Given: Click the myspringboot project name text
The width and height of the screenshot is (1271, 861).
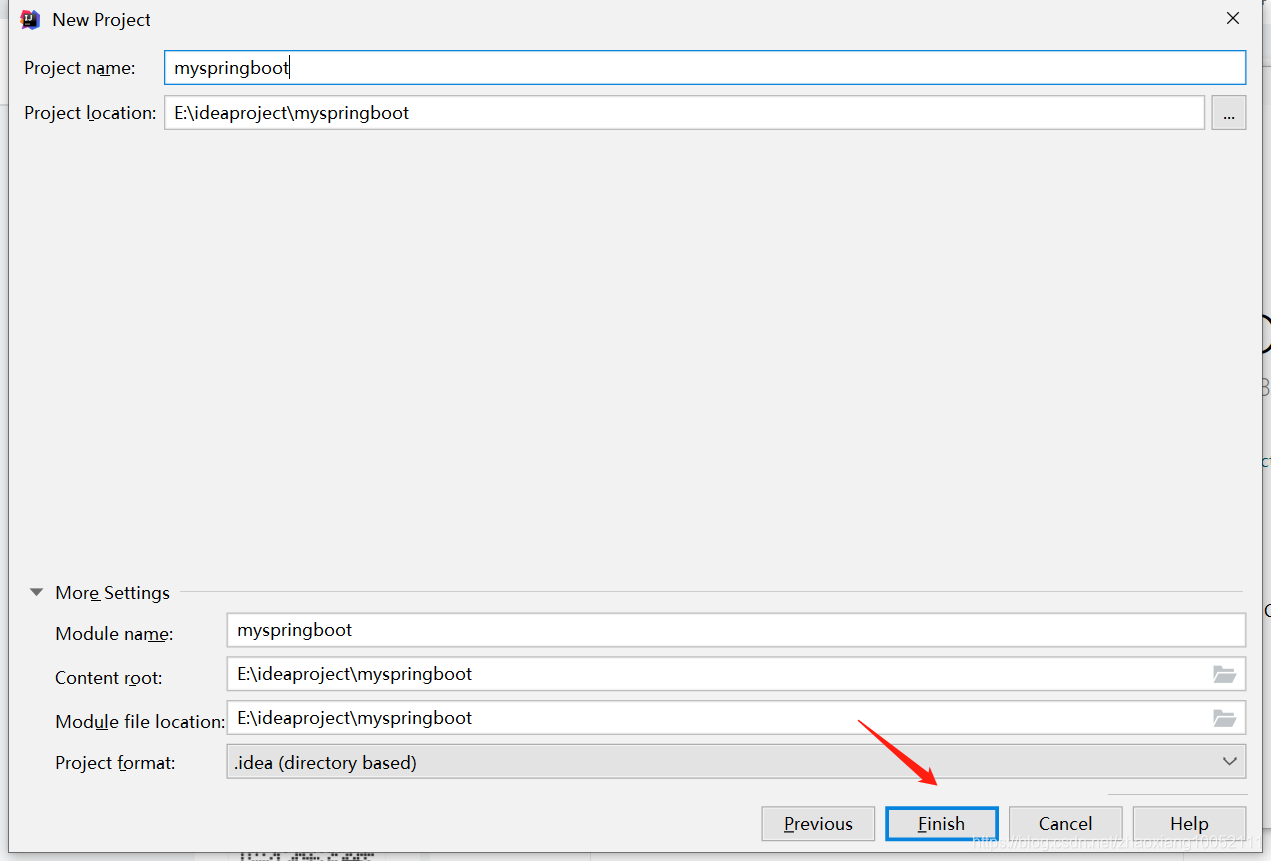Looking at the screenshot, I should 231,67.
